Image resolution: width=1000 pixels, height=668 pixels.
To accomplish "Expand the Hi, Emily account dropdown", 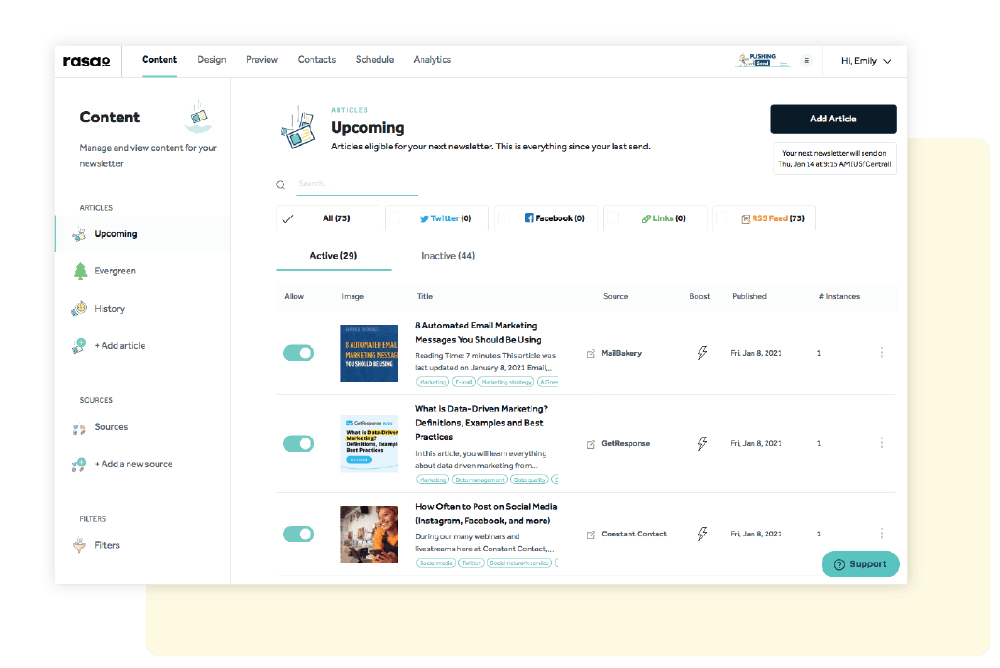I will click(x=866, y=61).
